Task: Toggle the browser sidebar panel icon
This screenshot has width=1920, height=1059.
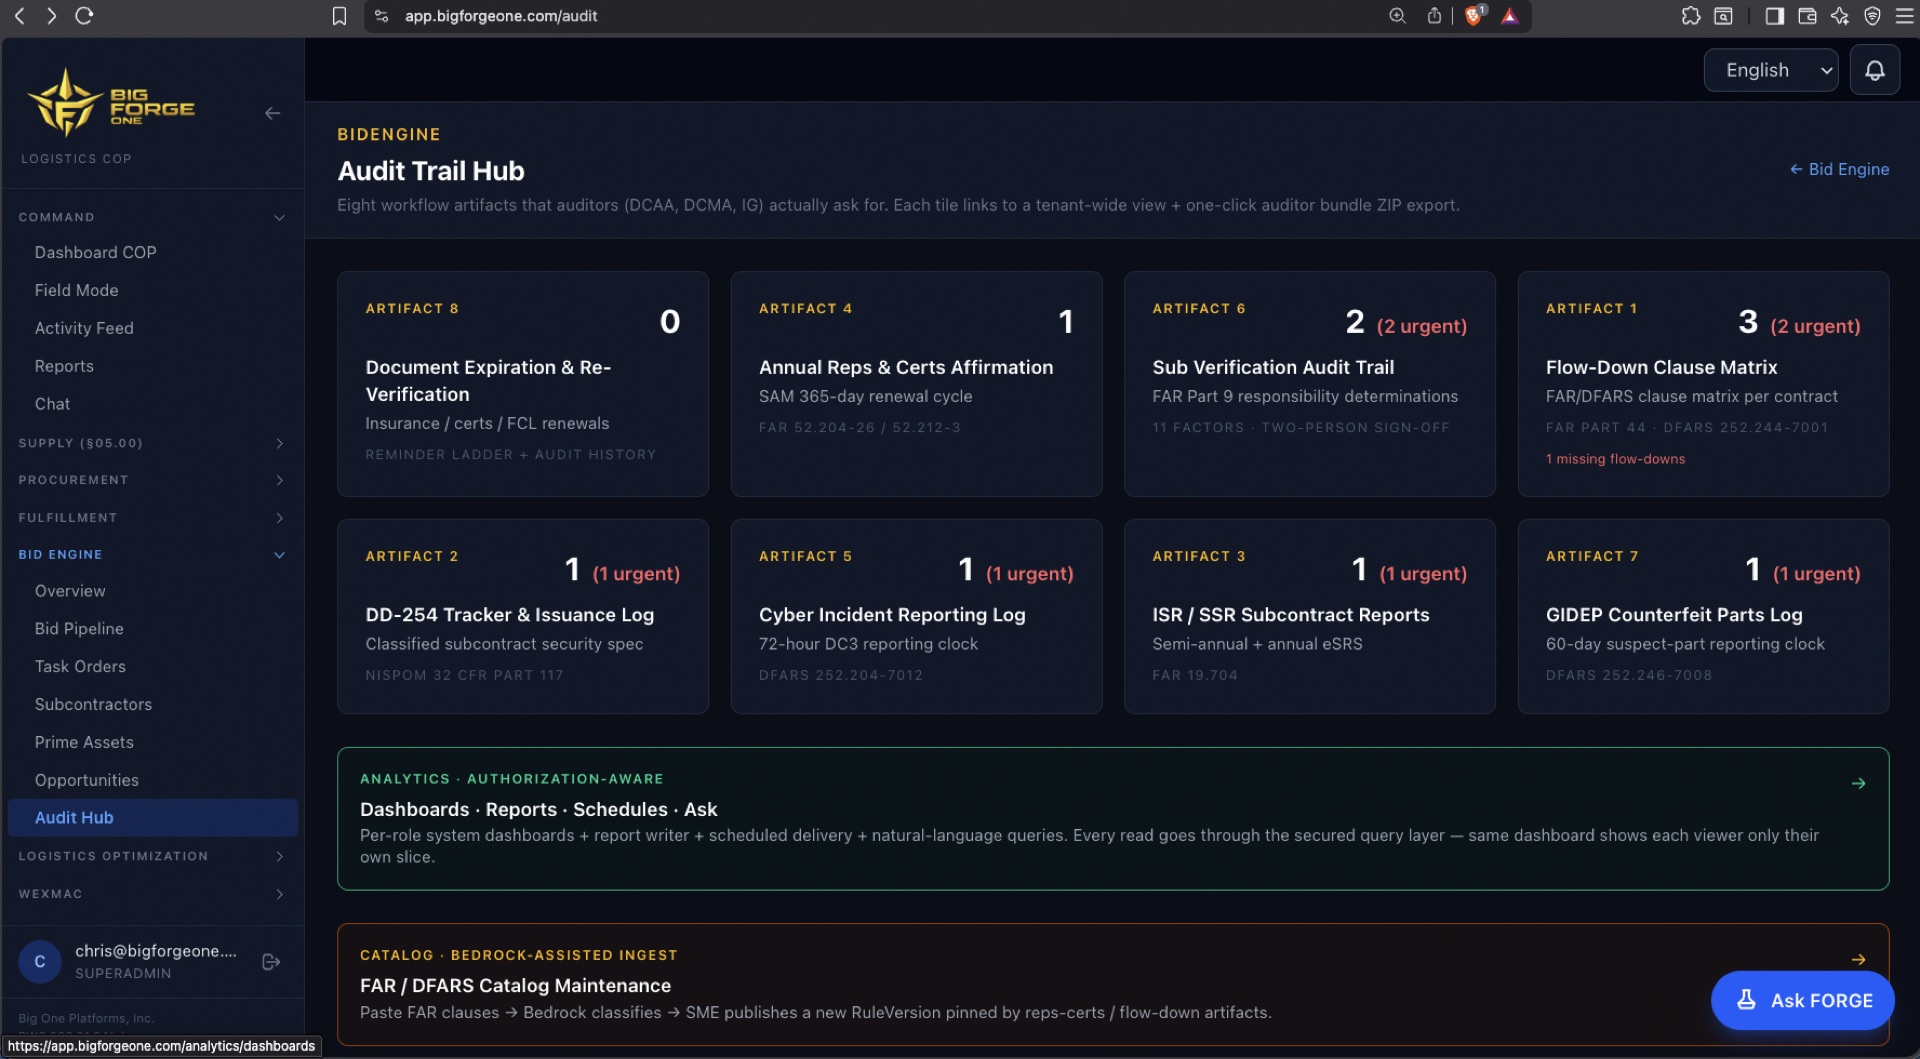Action: 1775,16
